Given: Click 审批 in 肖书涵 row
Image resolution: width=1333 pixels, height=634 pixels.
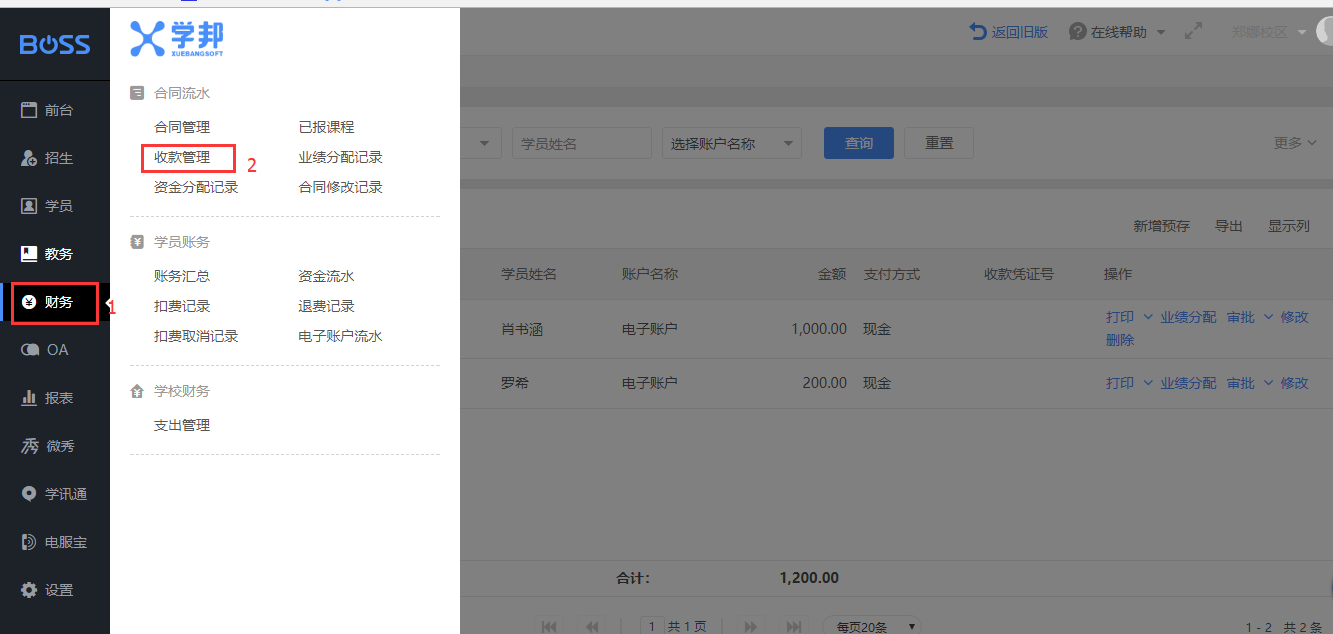Looking at the screenshot, I should [x=1241, y=317].
